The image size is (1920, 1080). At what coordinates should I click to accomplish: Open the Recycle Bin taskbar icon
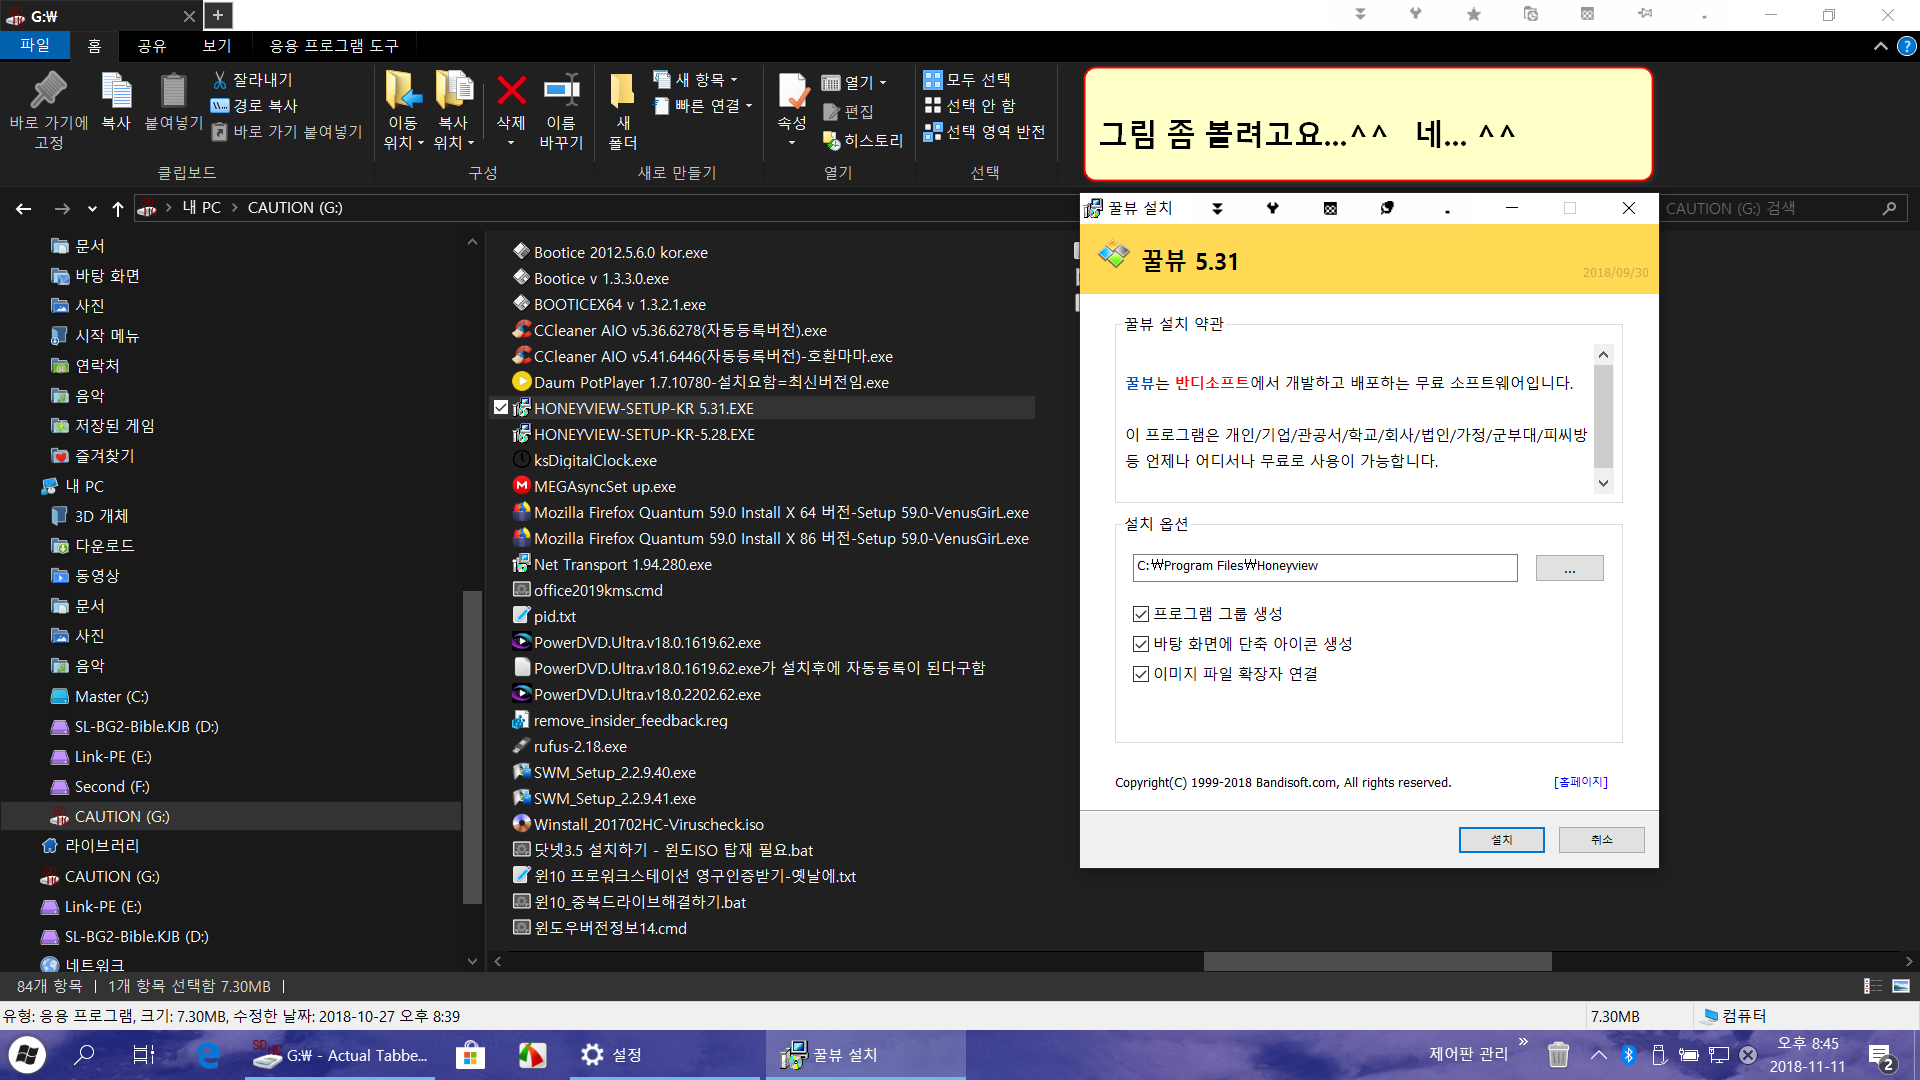[1558, 1055]
